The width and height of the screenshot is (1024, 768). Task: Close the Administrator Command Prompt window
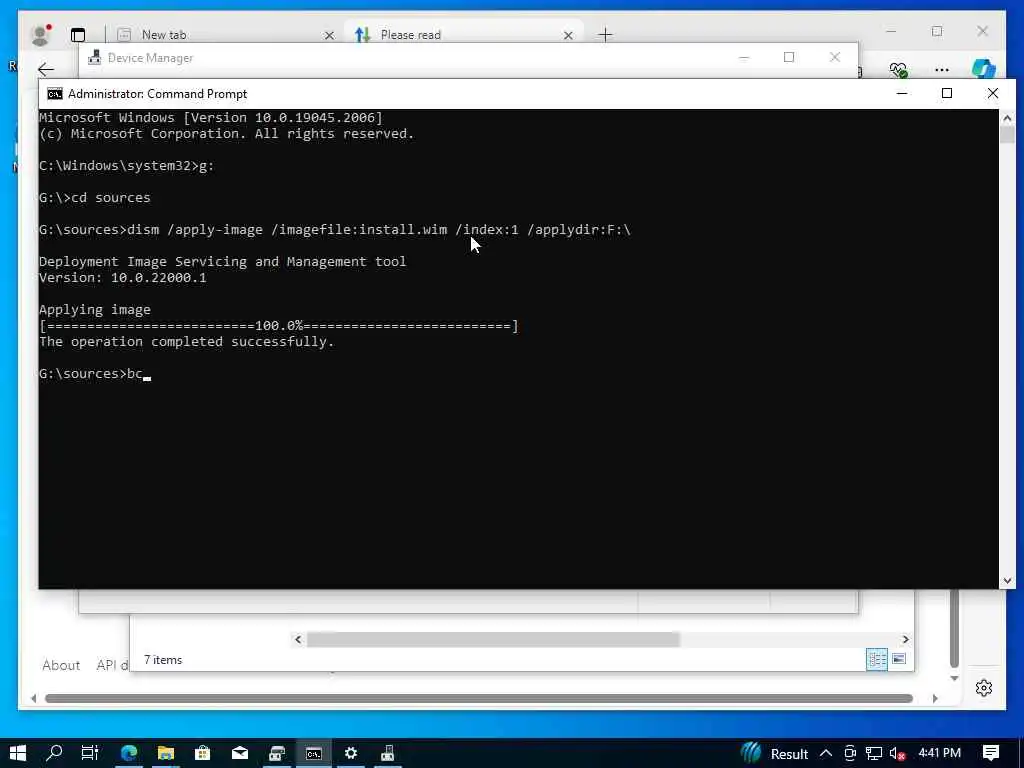993,93
